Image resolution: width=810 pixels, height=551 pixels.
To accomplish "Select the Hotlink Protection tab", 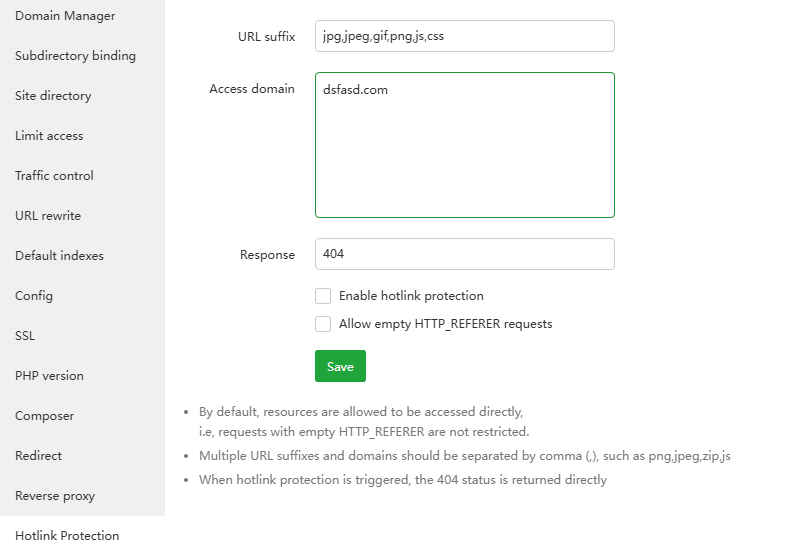I will (x=67, y=536).
